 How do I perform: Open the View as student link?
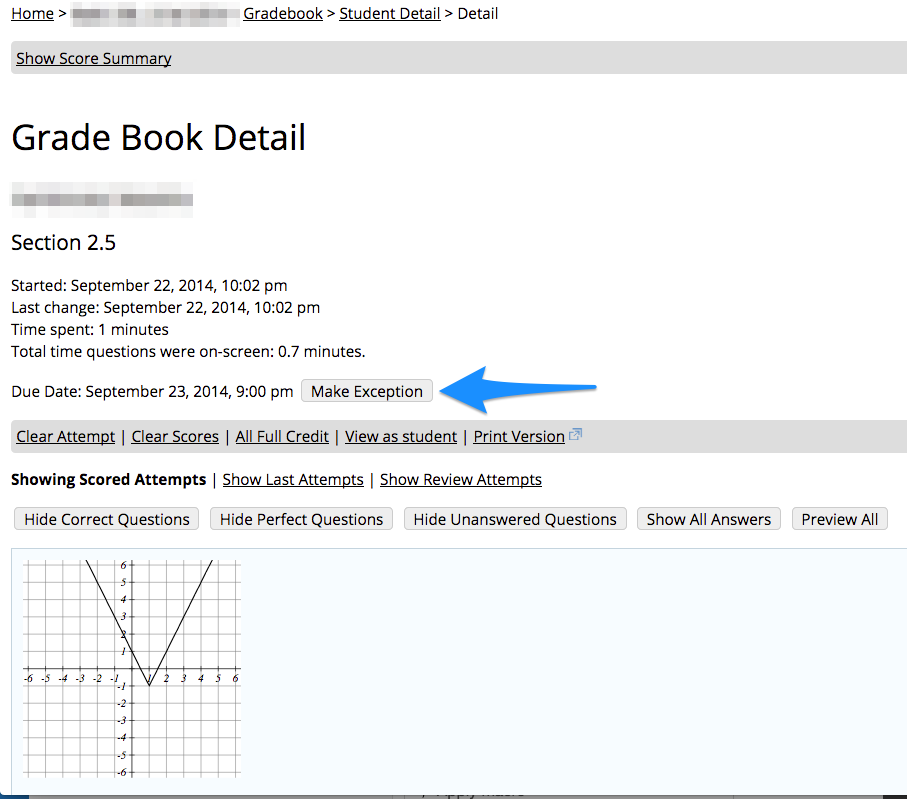[x=401, y=436]
